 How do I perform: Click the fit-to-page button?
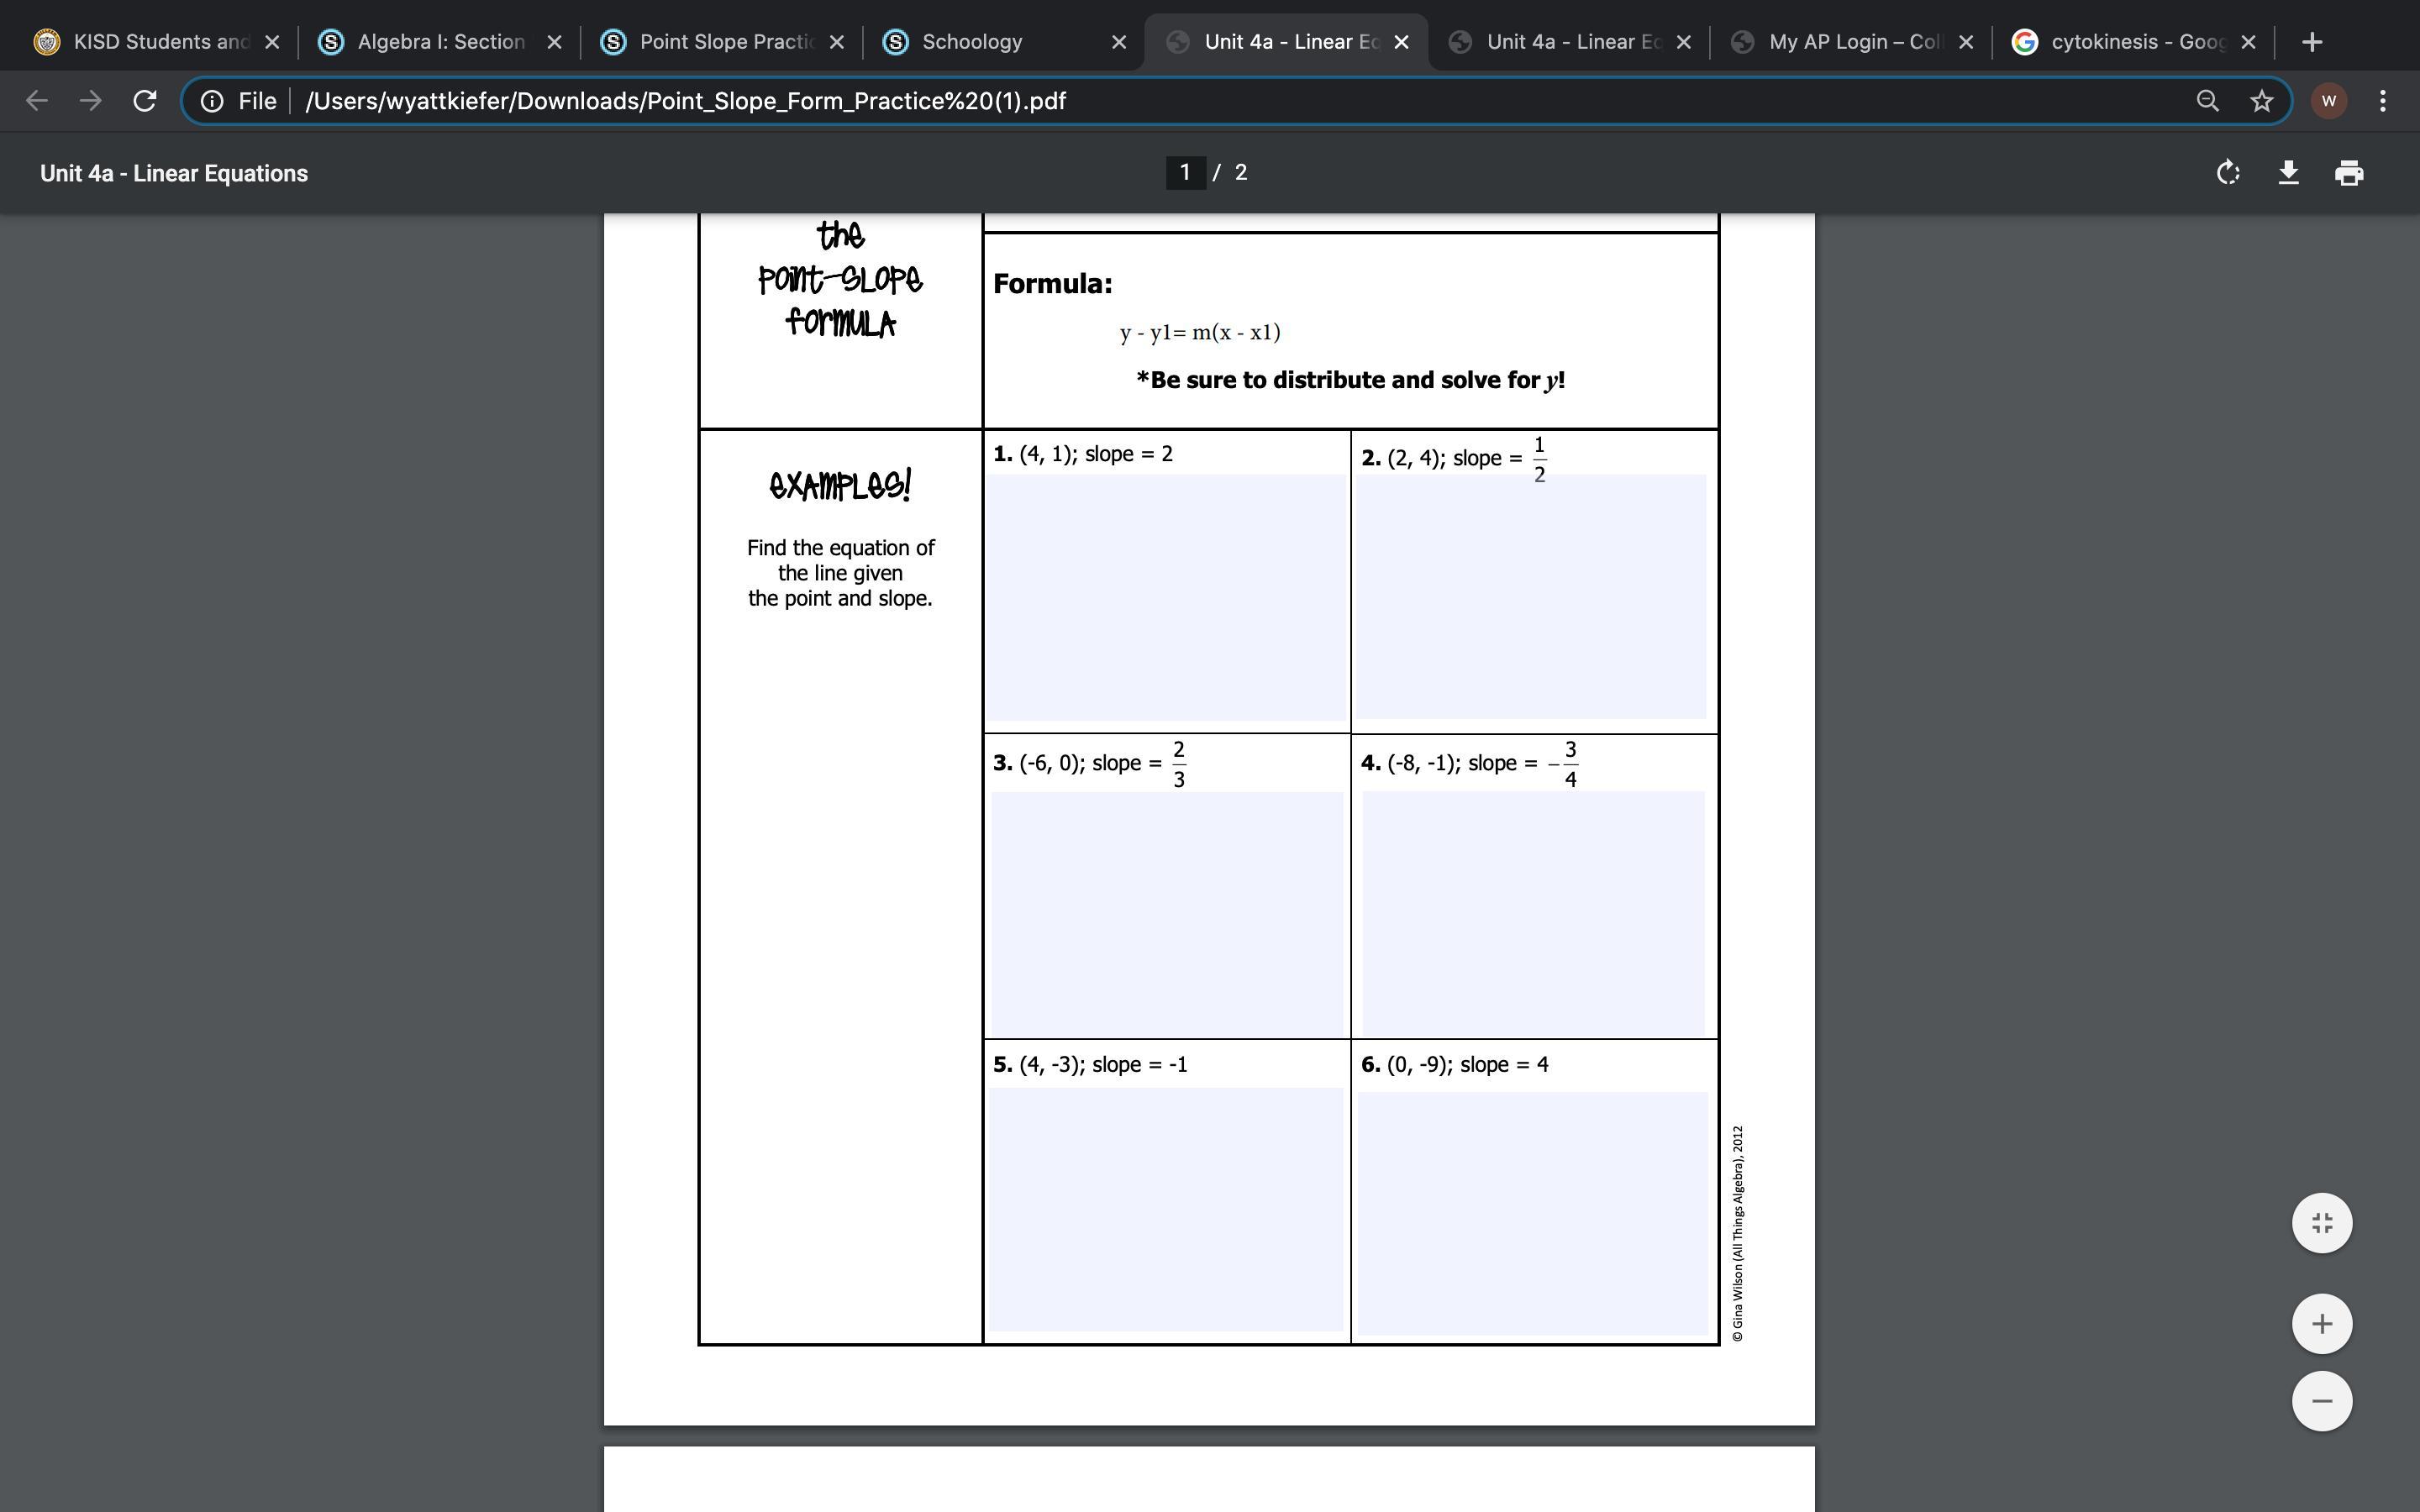(2321, 1223)
